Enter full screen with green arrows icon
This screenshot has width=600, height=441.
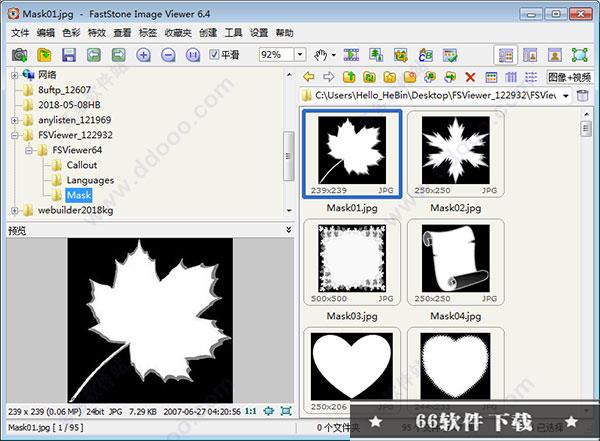(x=580, y=56)
